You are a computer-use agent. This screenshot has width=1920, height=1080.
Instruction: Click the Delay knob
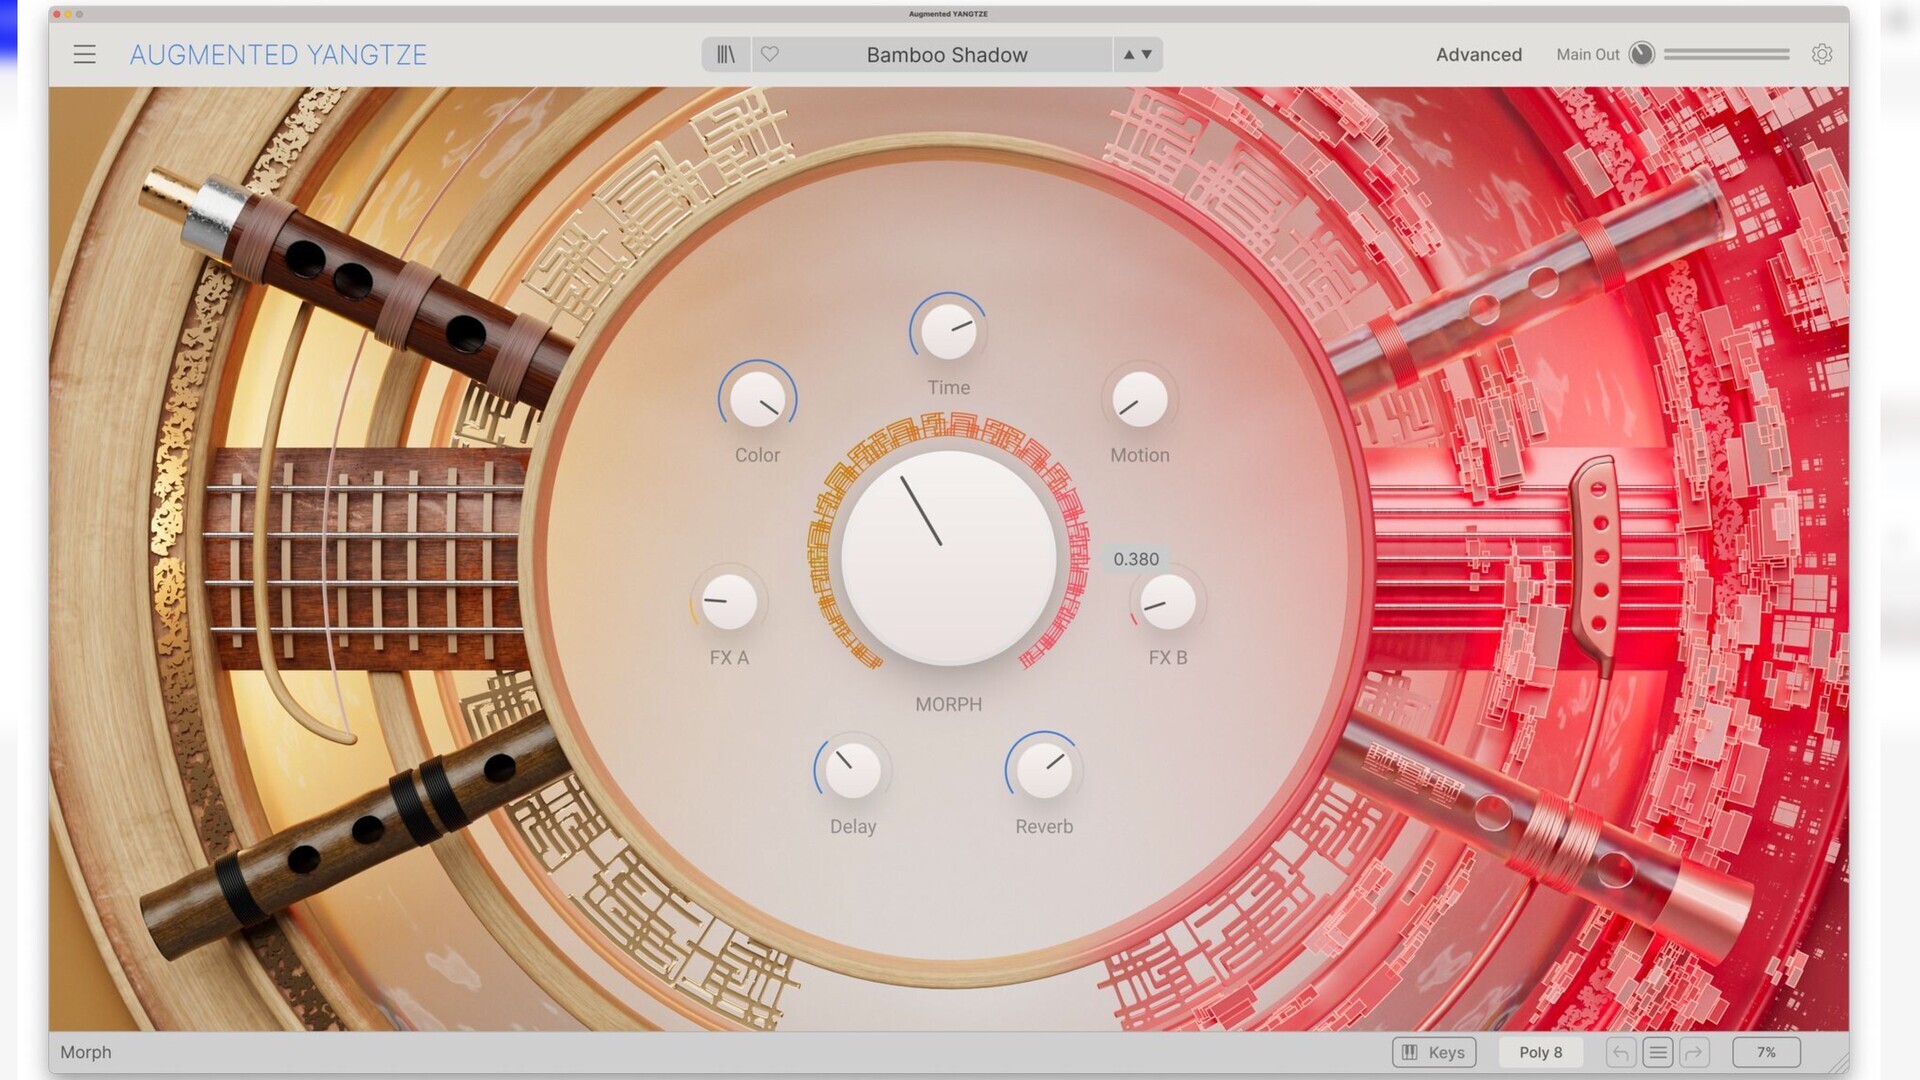pyautogui.click(x=852, y=770)
